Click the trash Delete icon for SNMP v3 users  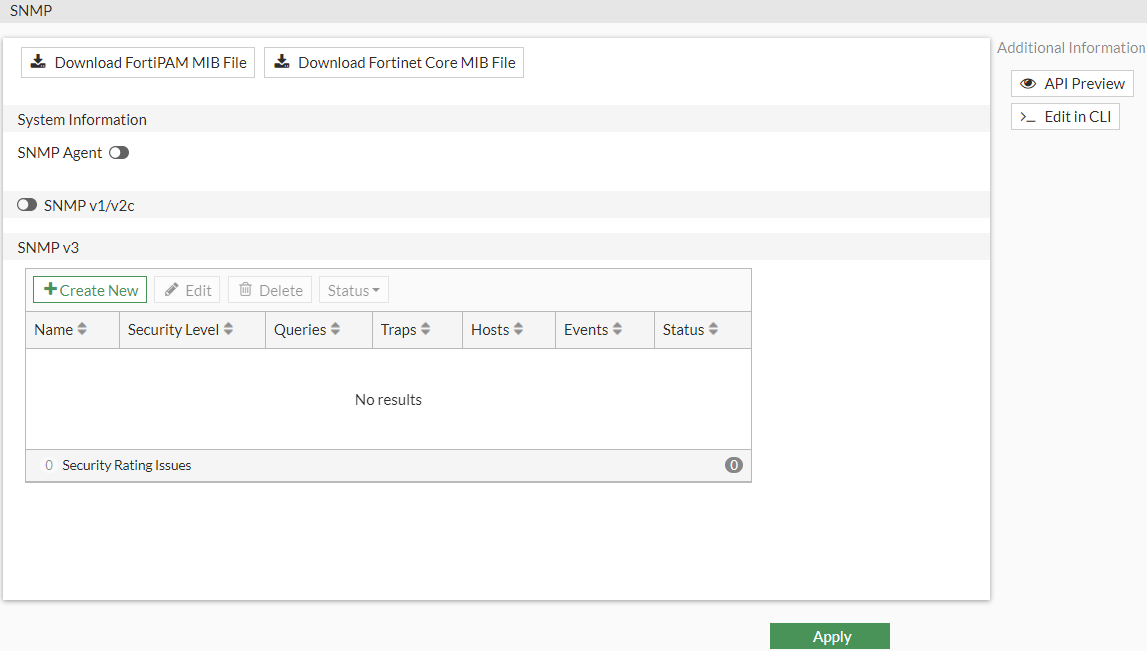click(x=249, y=290)
